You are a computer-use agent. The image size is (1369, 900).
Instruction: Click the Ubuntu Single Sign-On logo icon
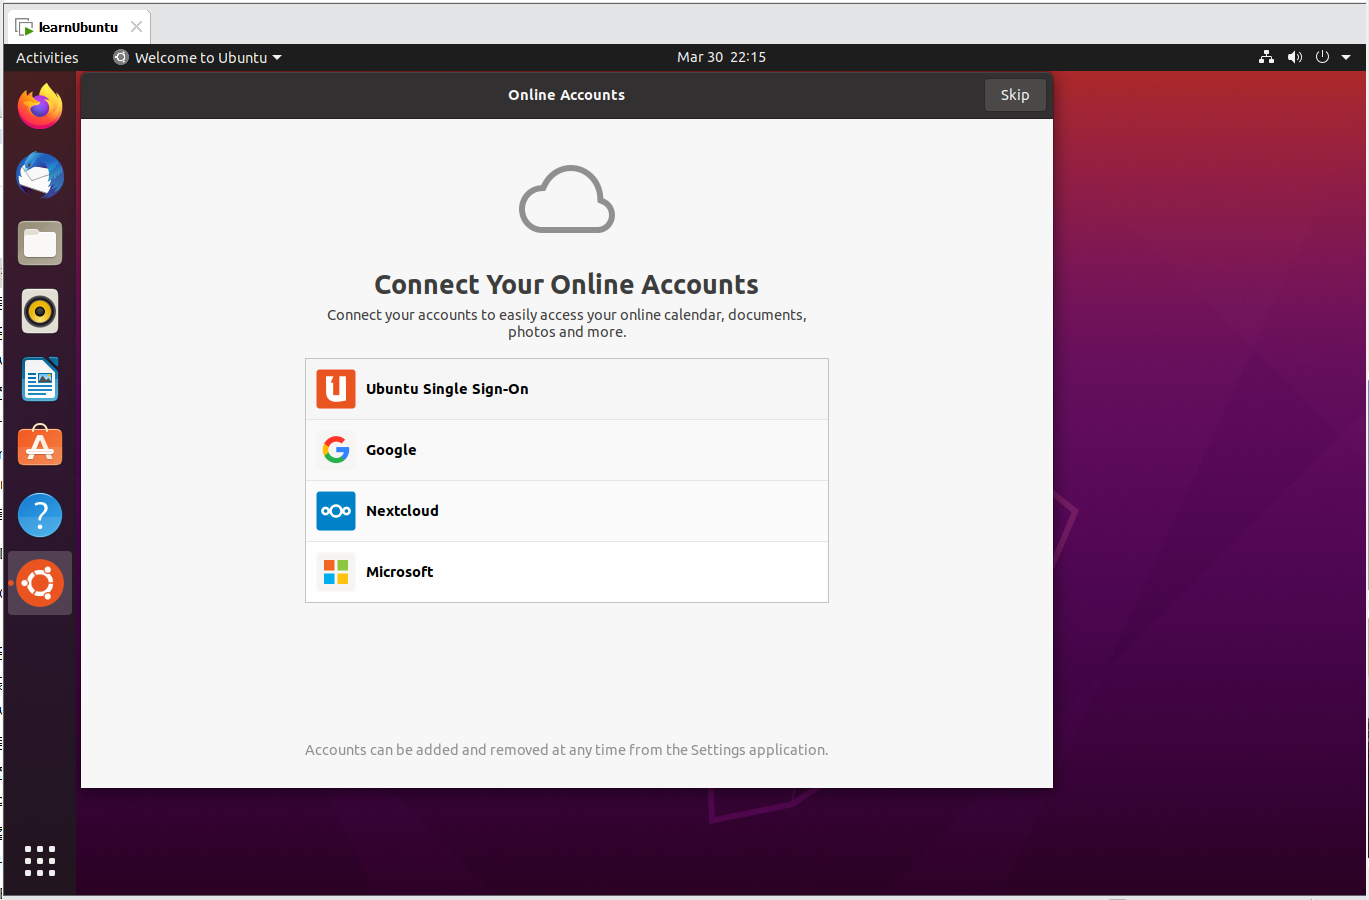(336, 389)
